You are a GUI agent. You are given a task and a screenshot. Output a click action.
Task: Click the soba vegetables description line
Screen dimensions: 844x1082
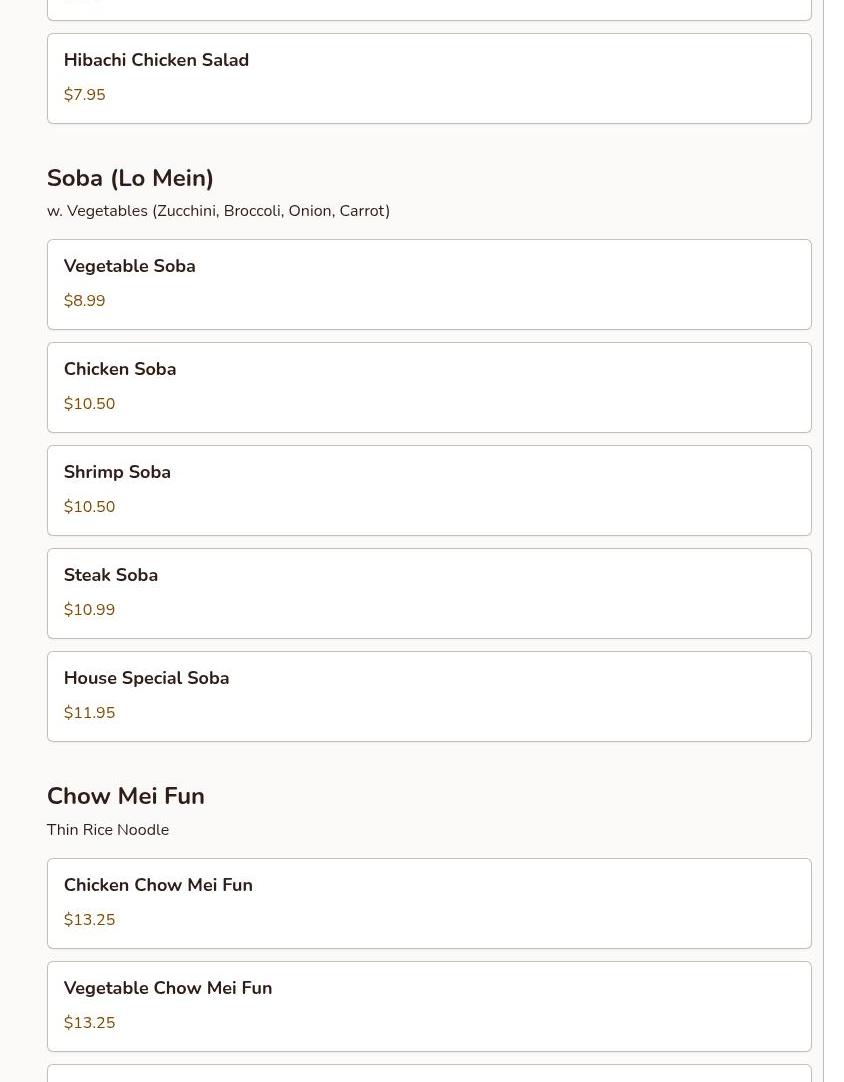[x=218, y=211]
